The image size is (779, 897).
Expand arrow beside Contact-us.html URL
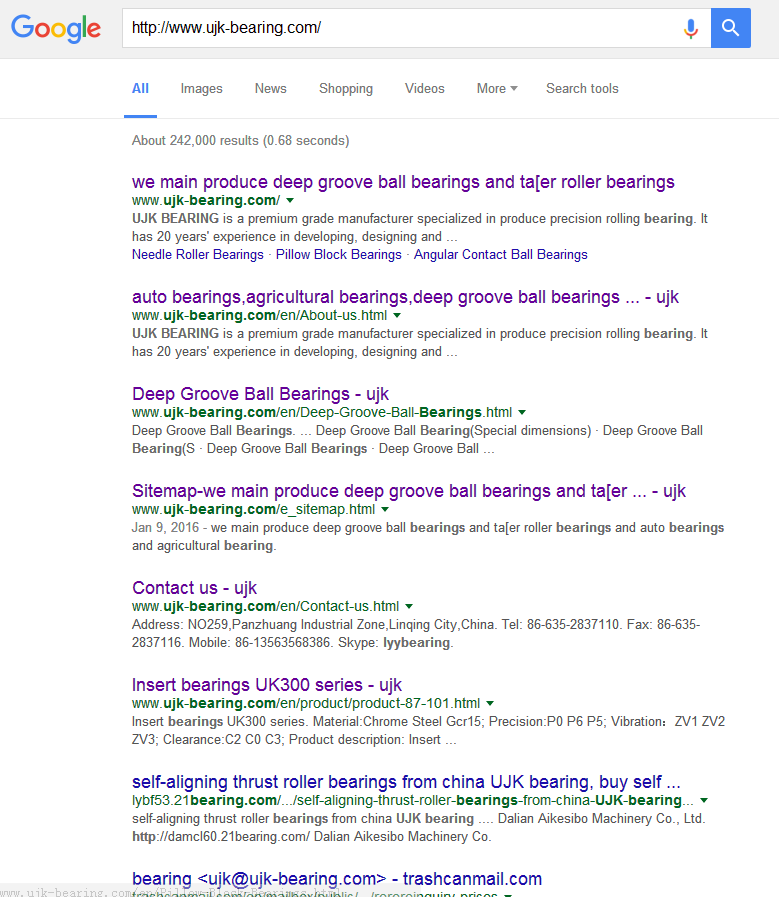409,606
